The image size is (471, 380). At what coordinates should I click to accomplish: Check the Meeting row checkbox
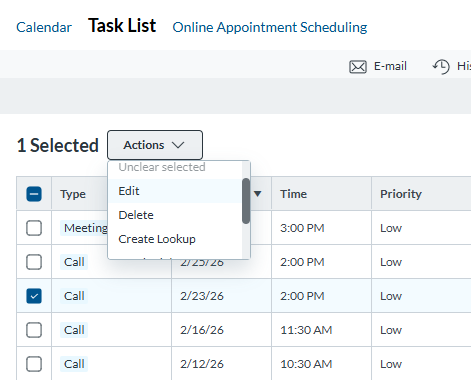(x=34, y=228)
